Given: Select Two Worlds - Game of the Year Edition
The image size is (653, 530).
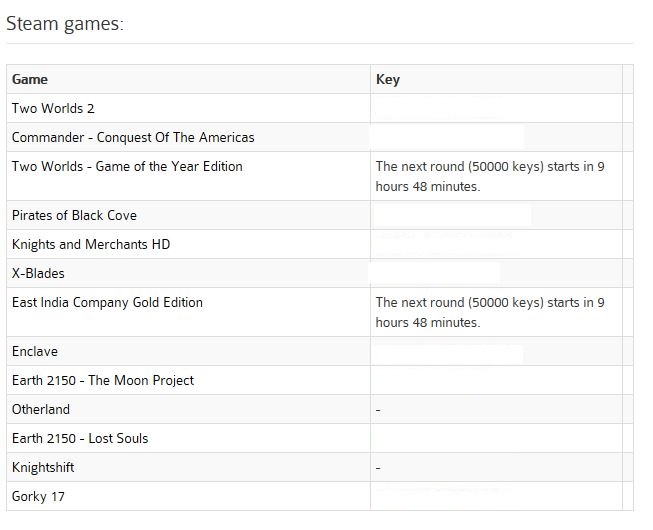Looking at the screenshot, I should (127, 167).
